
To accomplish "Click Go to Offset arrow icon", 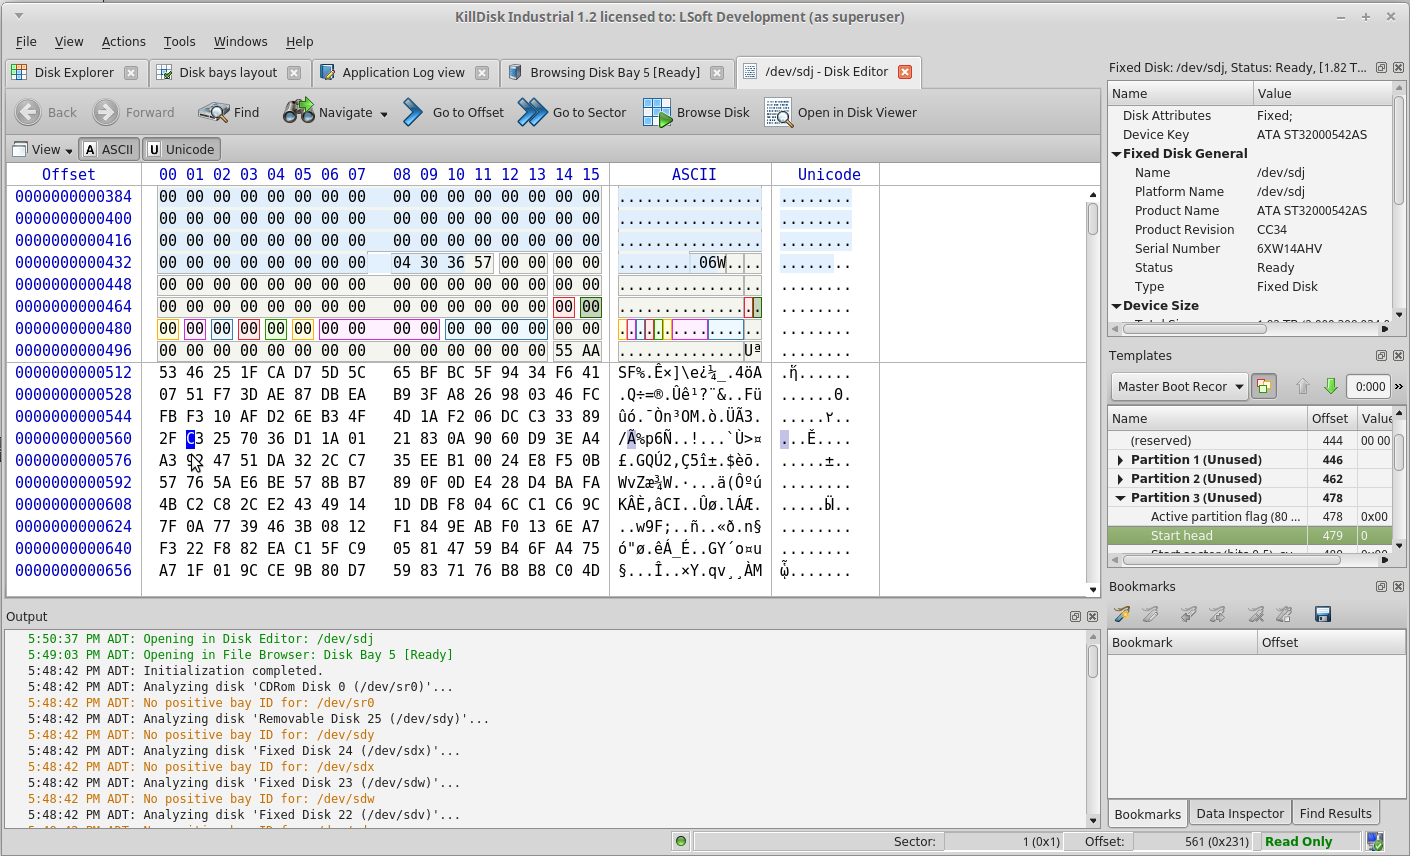I will point(413,112).
